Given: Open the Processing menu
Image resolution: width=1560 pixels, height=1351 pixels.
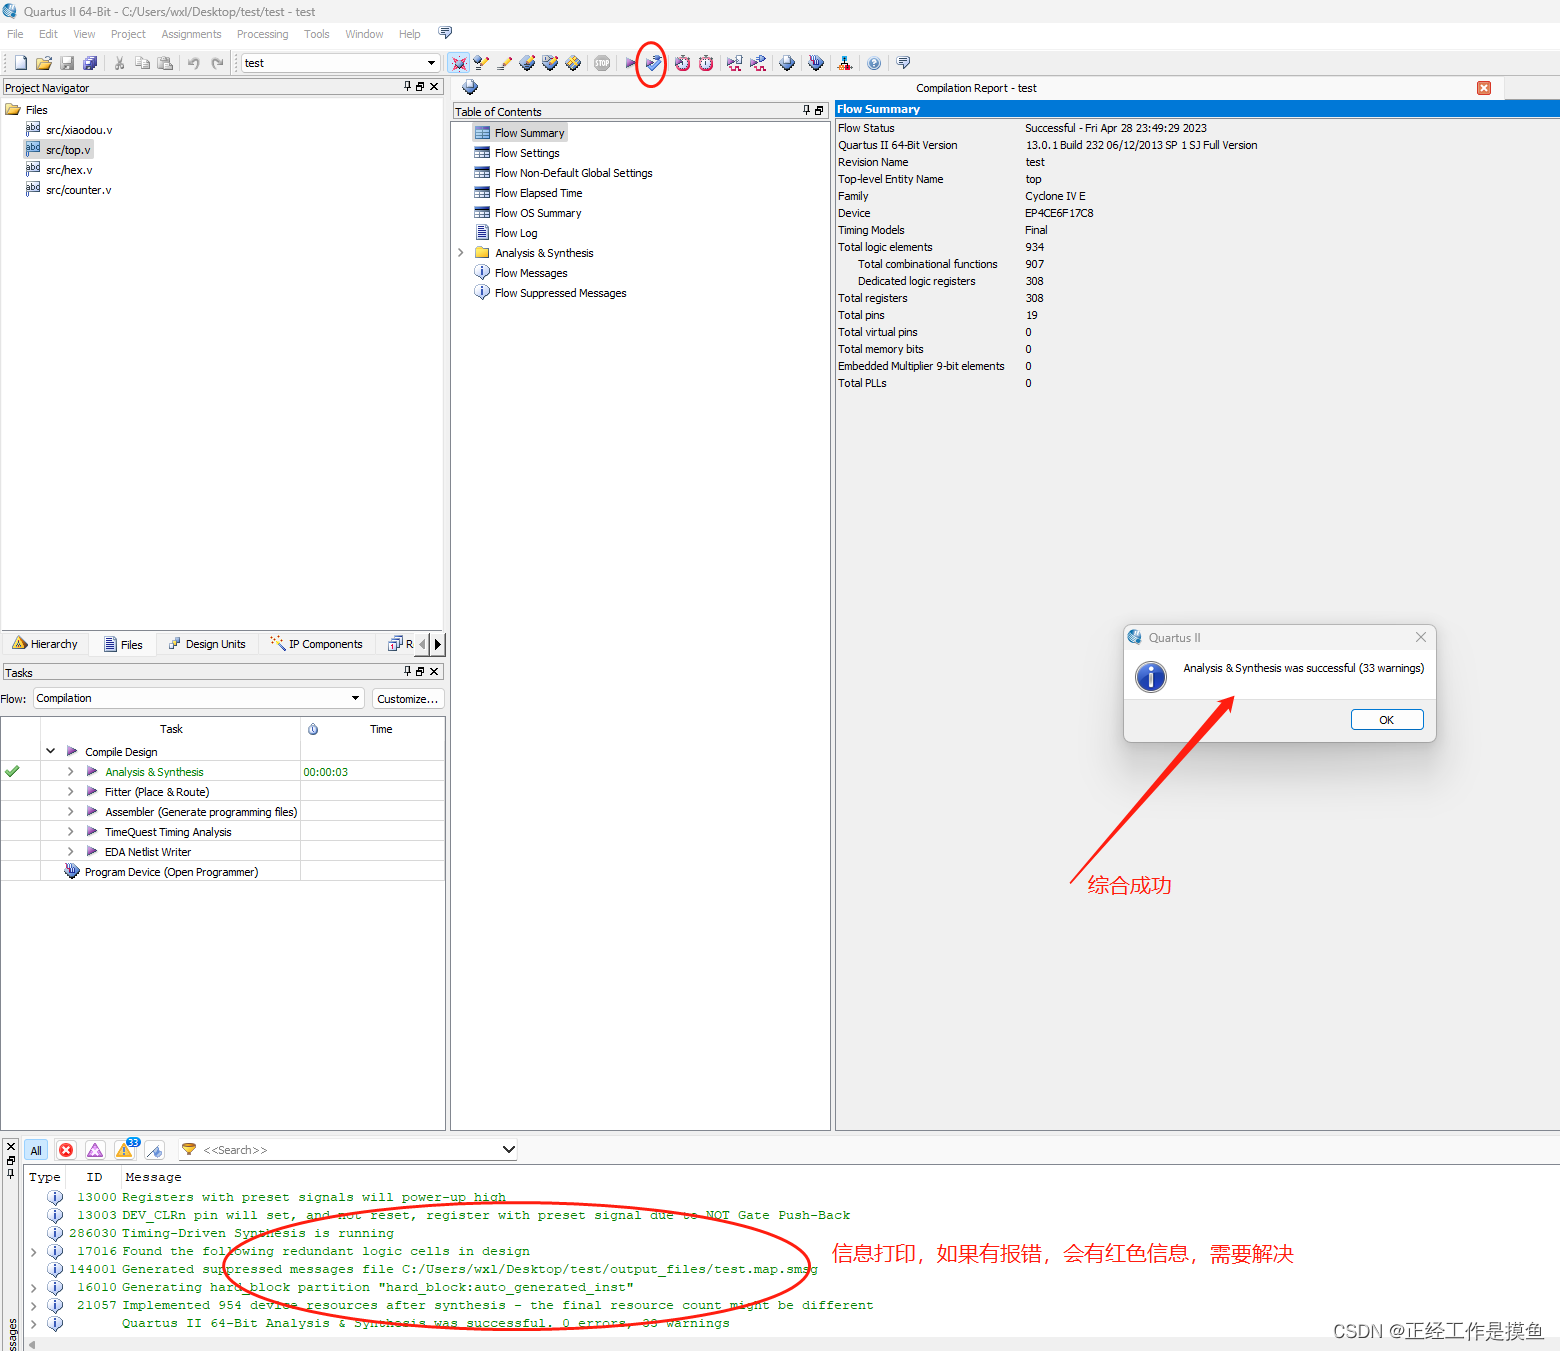Looking at the screenshot, I should pyautogui.click(x=262, y=34).
